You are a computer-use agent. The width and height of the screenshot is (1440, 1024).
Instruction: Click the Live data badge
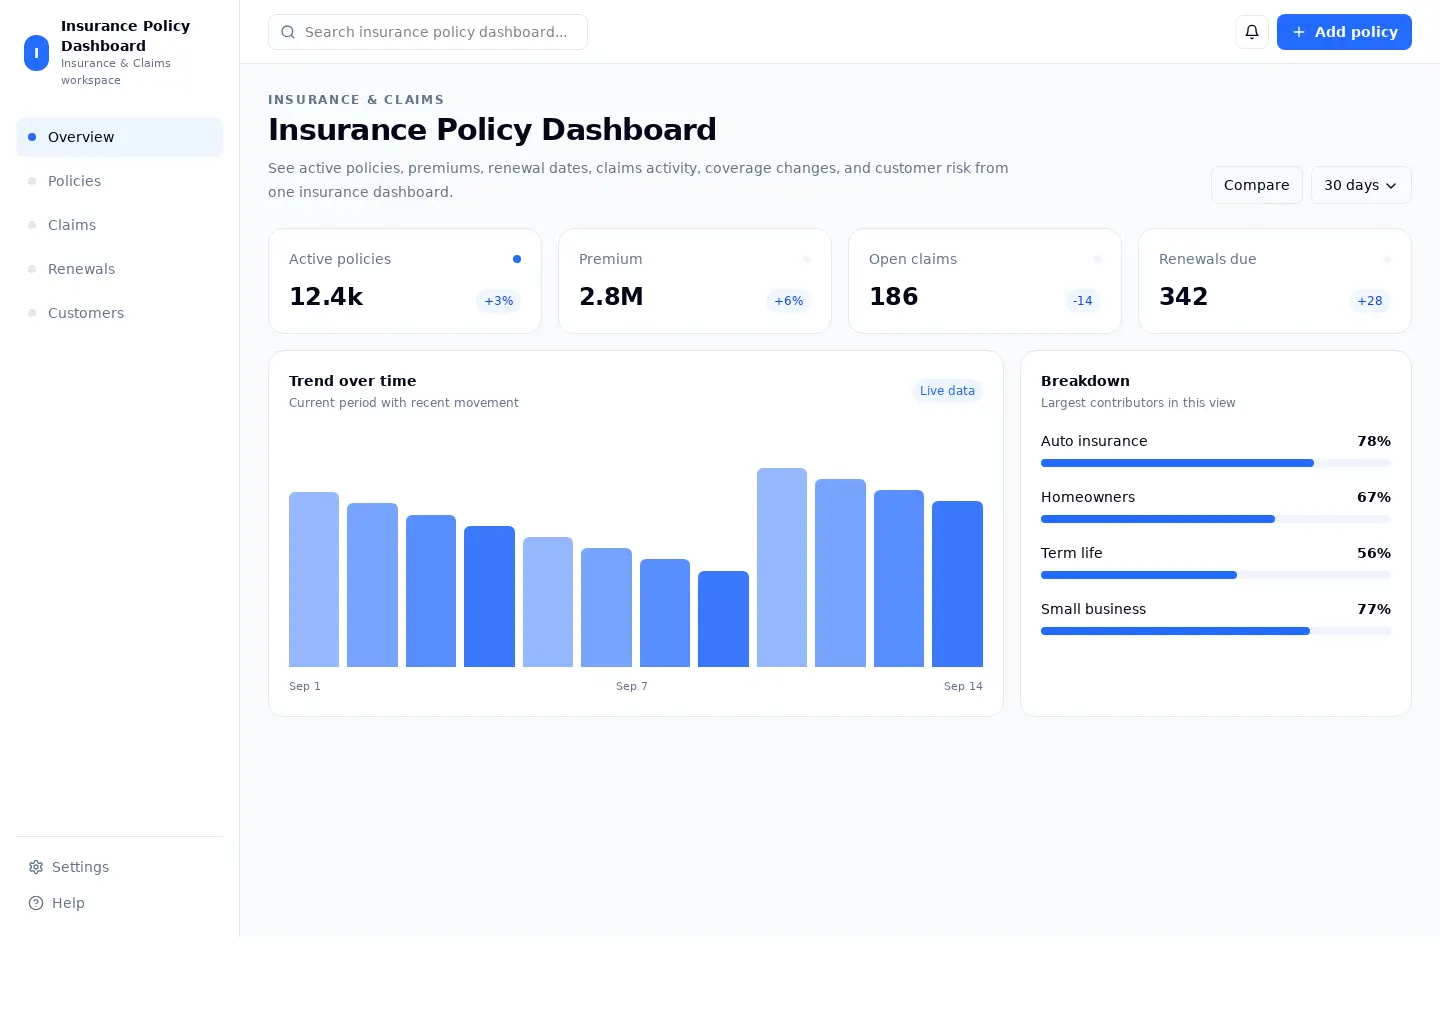(947, 391)
